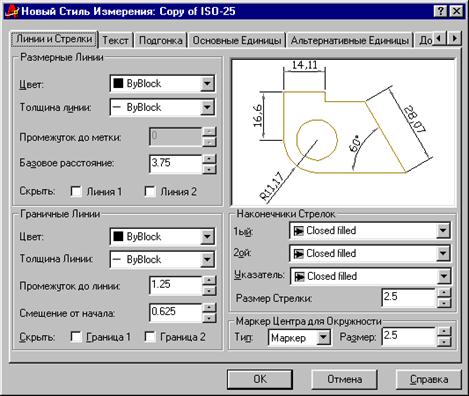Click the OK button
The image size is (469, 396).
[260, 379]
